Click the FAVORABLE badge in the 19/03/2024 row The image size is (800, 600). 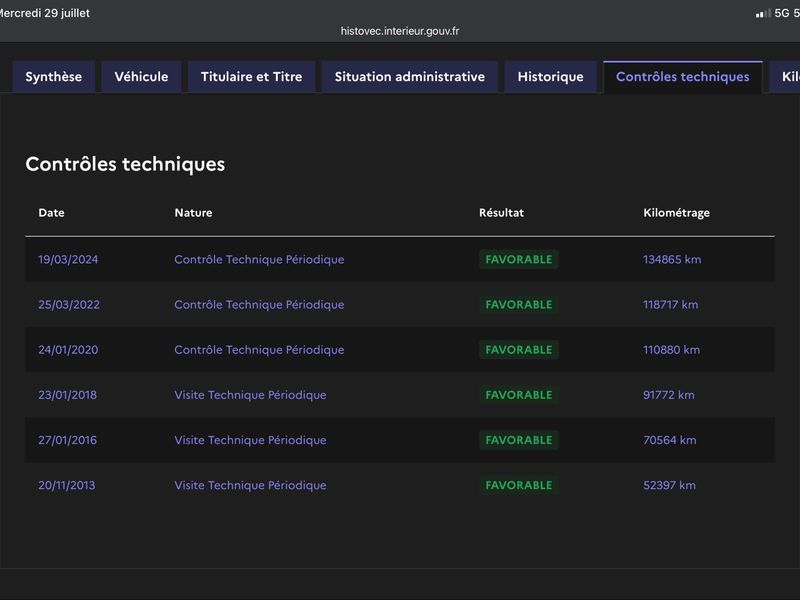pos(519,260)
